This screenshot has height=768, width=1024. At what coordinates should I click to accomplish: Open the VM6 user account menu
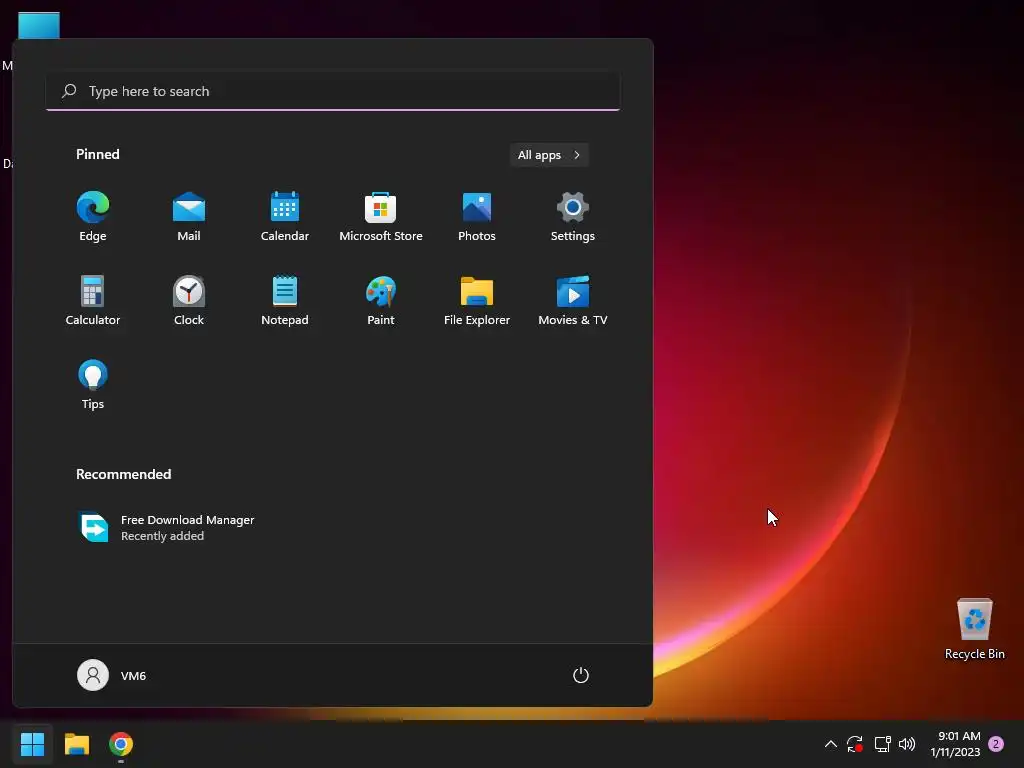(x=112, y=675)
